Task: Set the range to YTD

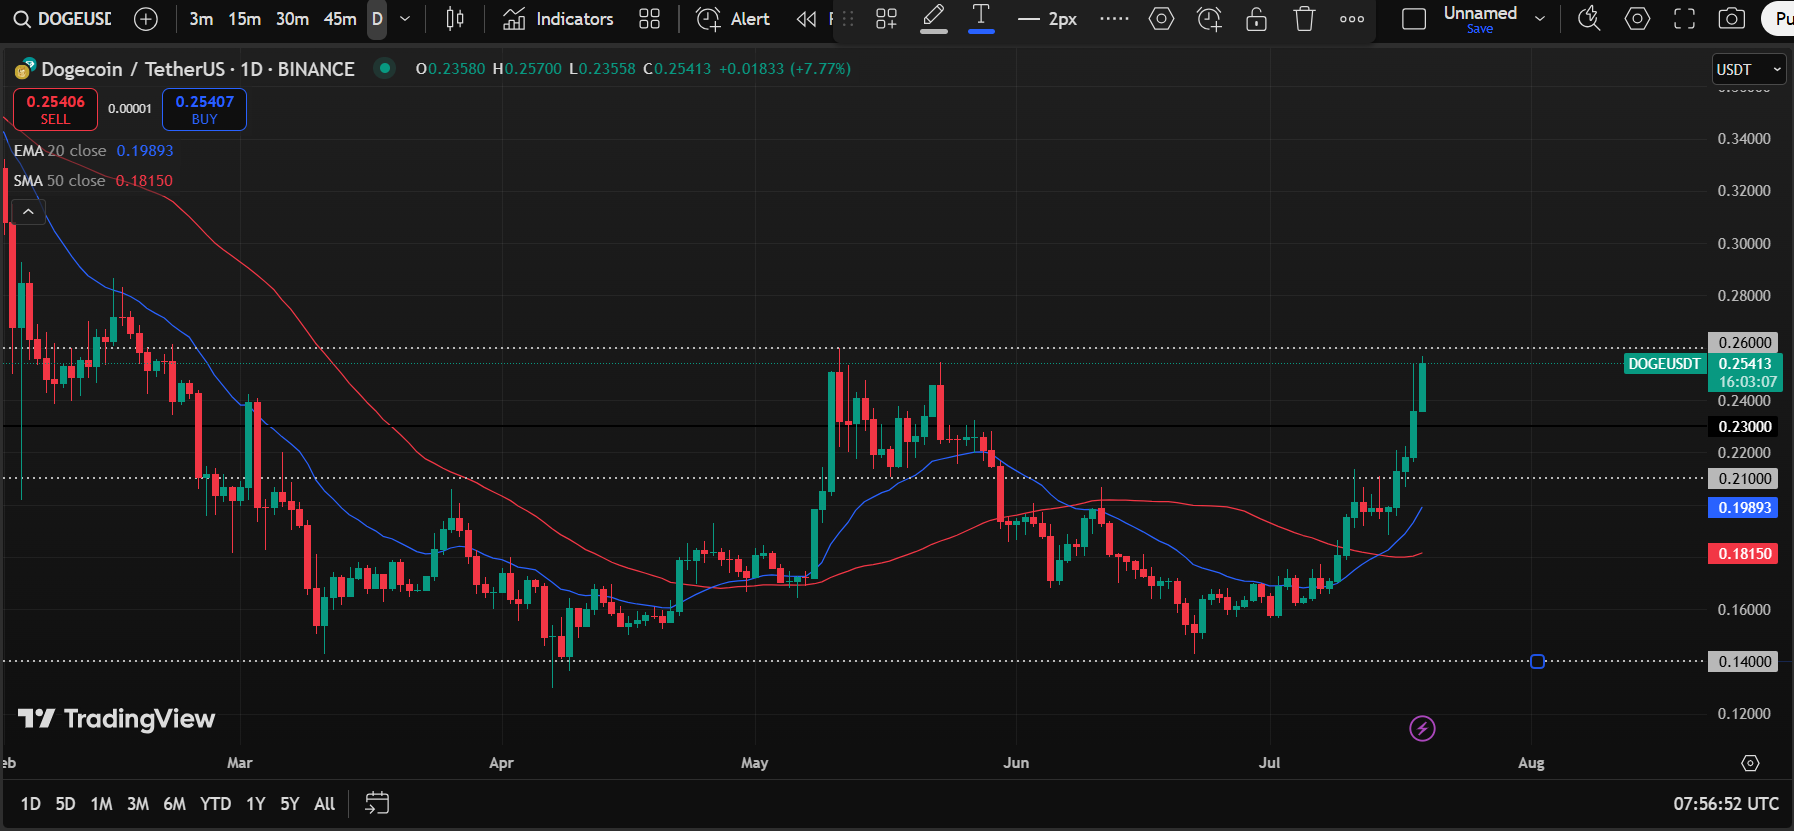Action: click(x=215, y=804)
